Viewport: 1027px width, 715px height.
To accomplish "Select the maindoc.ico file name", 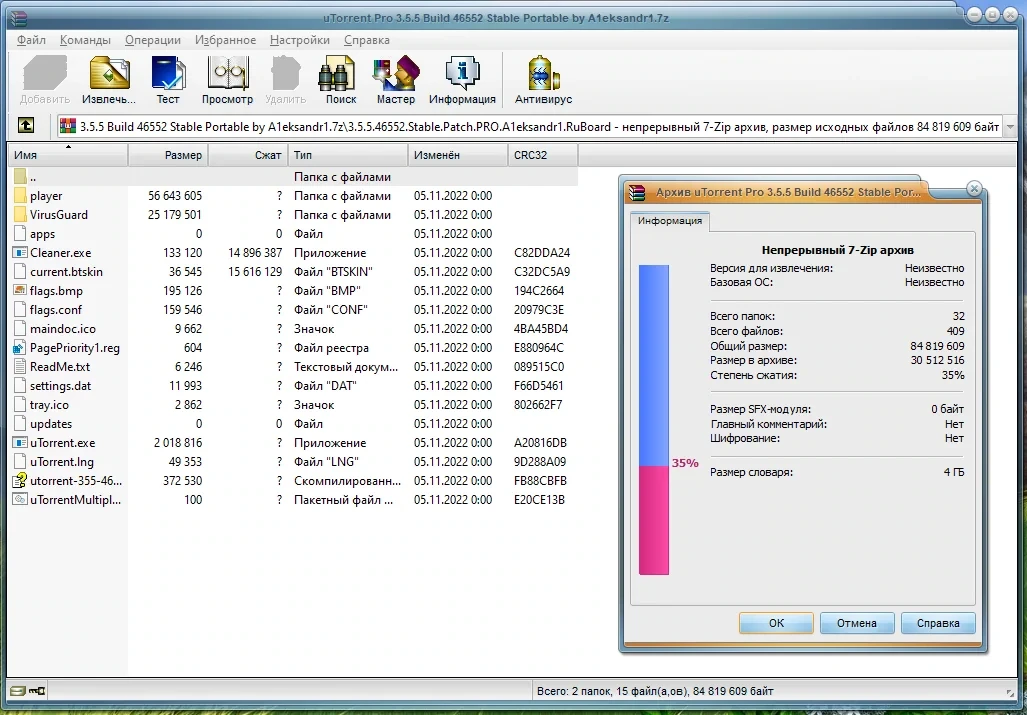I will [63, 329].
